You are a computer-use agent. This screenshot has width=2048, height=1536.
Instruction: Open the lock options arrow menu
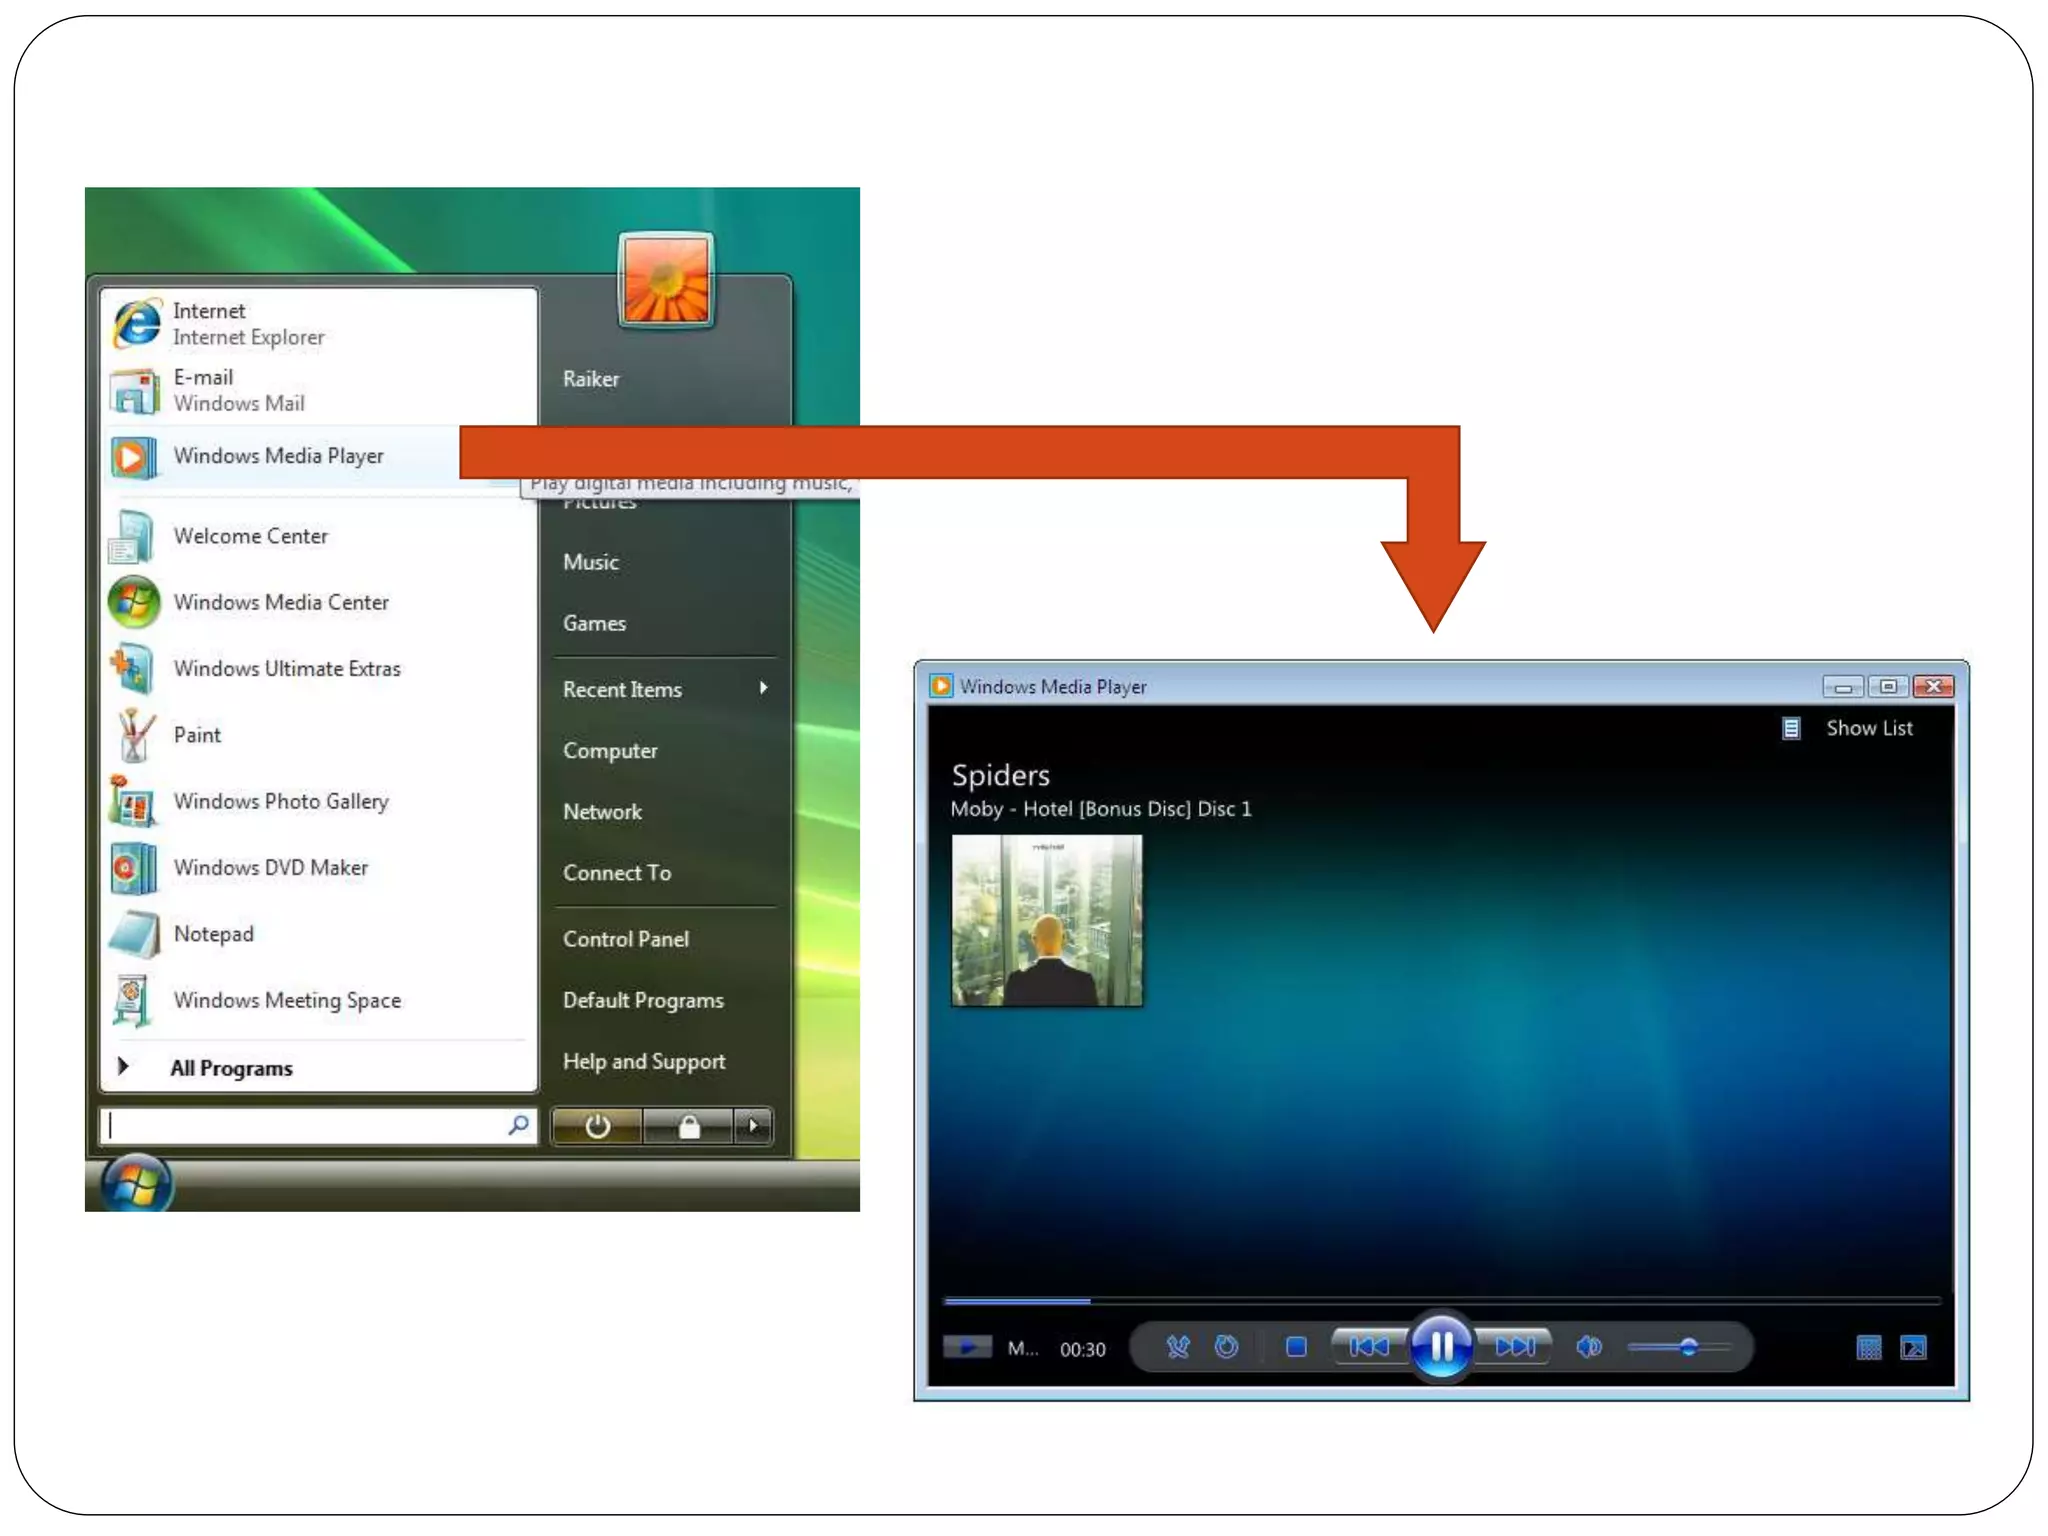(x=753, y=1126)
